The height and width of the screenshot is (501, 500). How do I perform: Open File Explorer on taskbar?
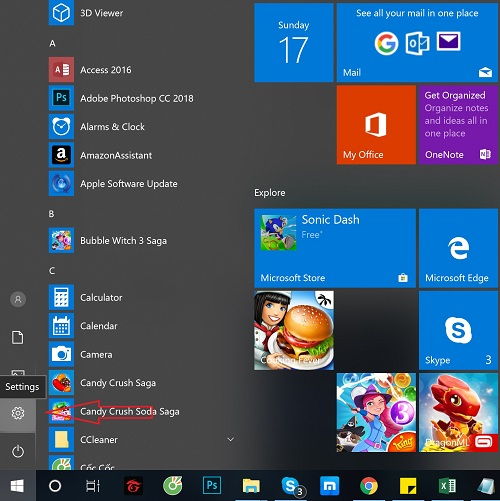click(251, 486)
